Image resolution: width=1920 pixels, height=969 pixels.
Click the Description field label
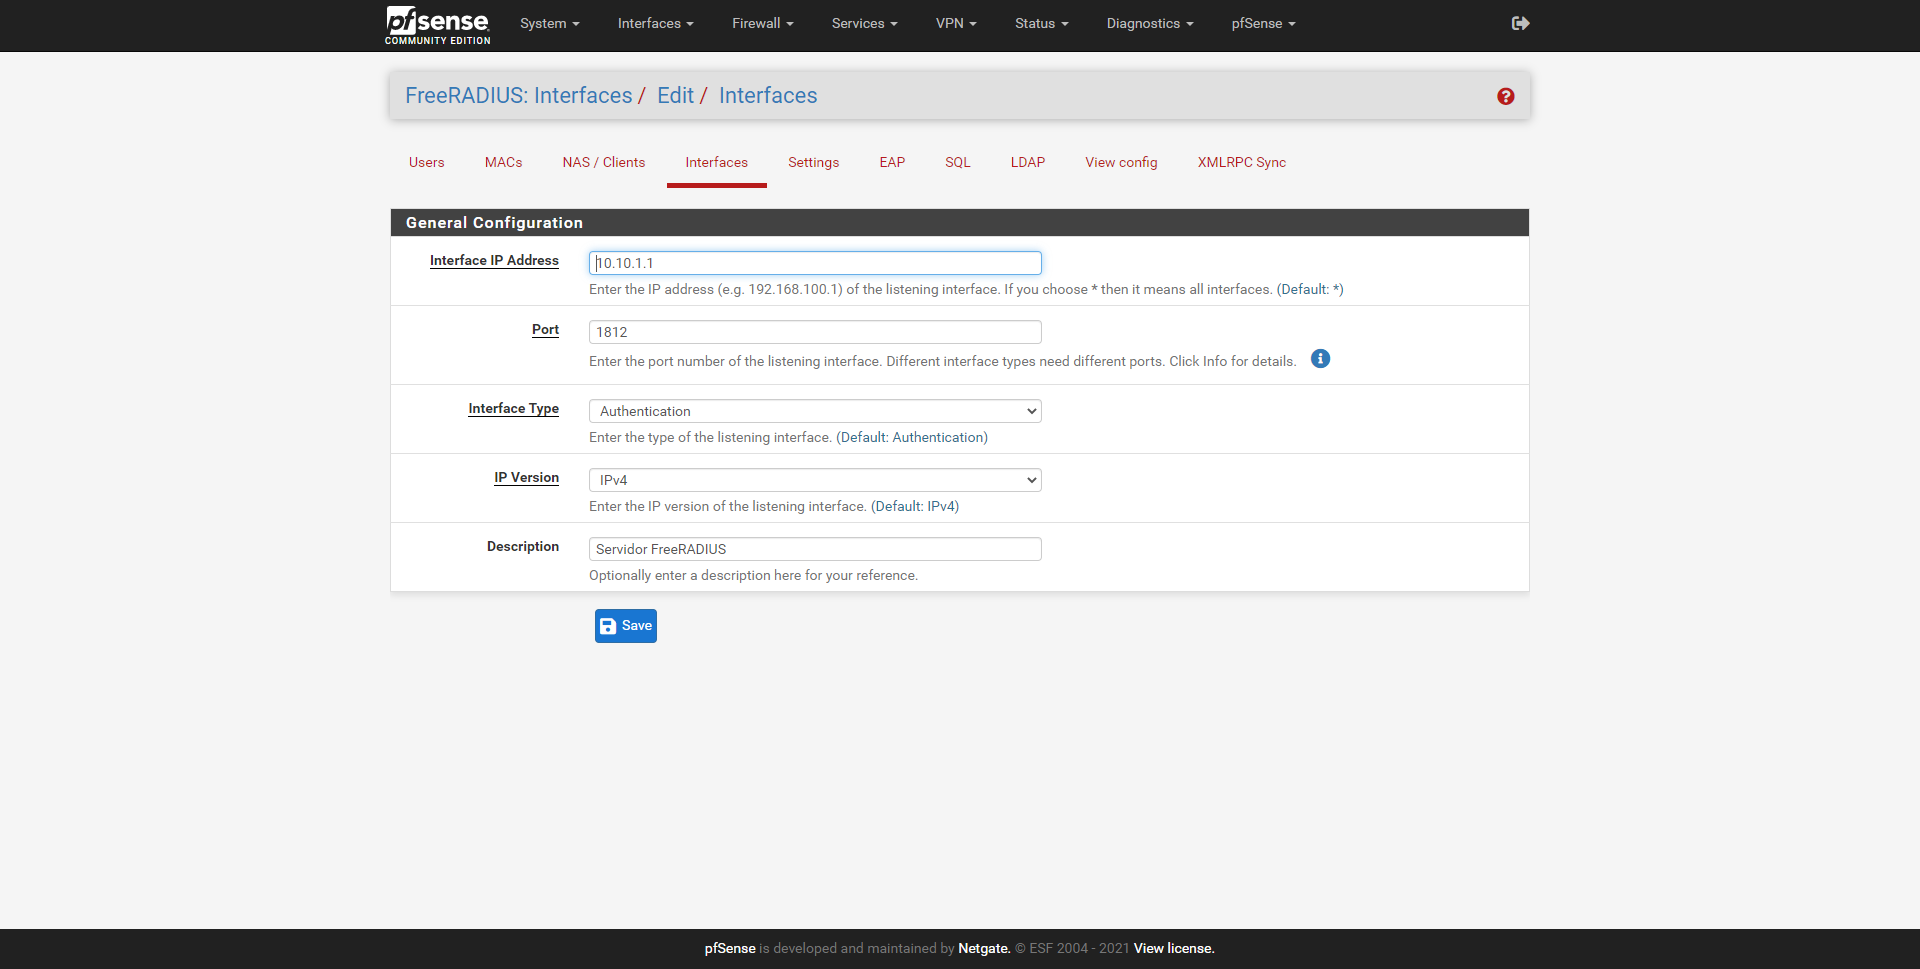pyautogui.click(x=523, y=546)
